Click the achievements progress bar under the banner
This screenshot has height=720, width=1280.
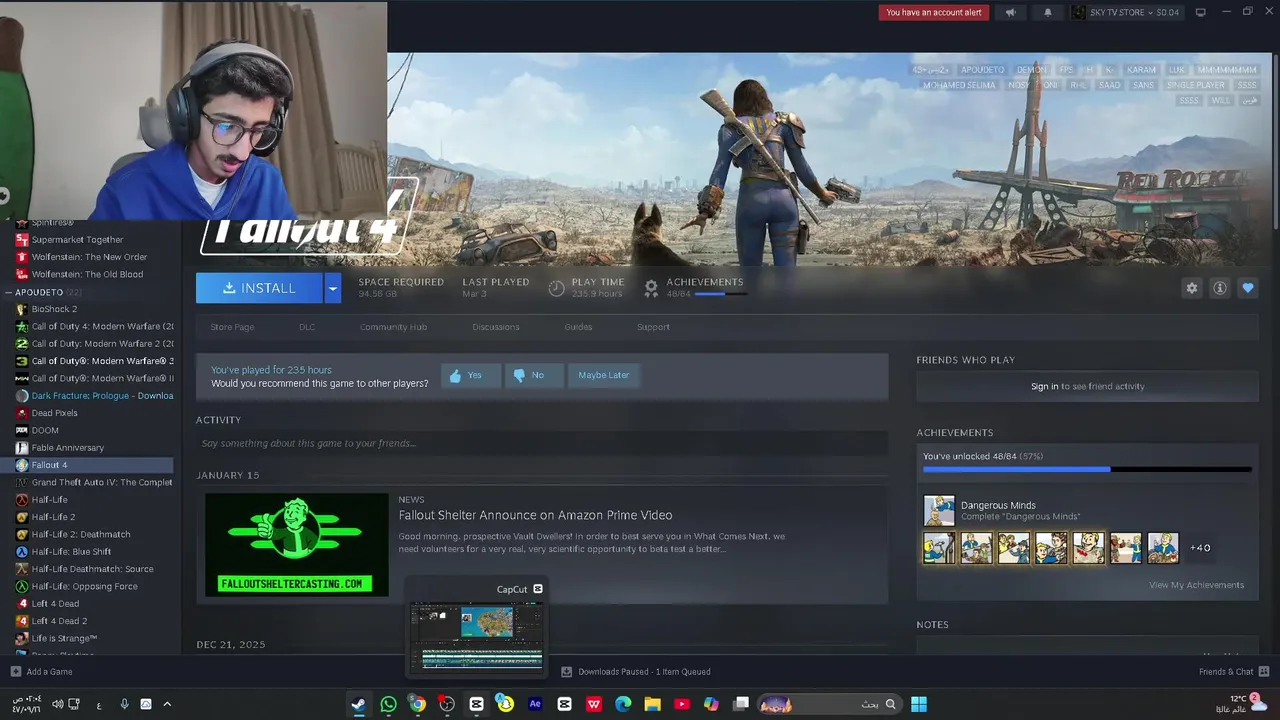click(719, 294)
